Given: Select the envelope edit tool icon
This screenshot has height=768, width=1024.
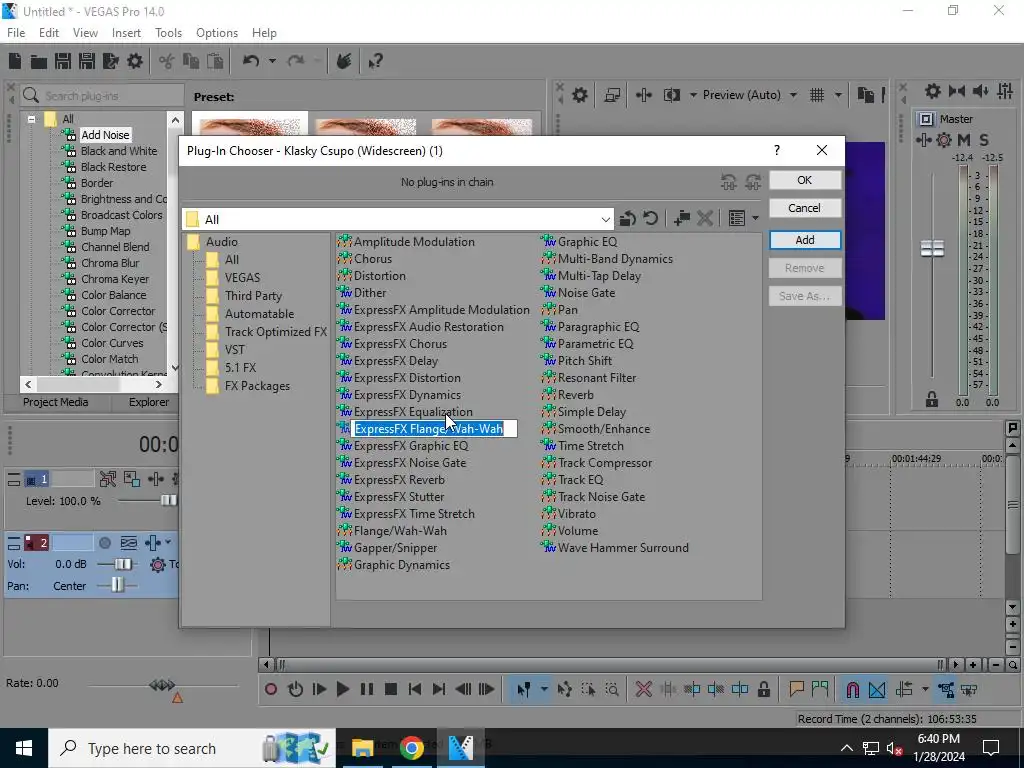Looking at the screenshot, I should tap(564, 689).
